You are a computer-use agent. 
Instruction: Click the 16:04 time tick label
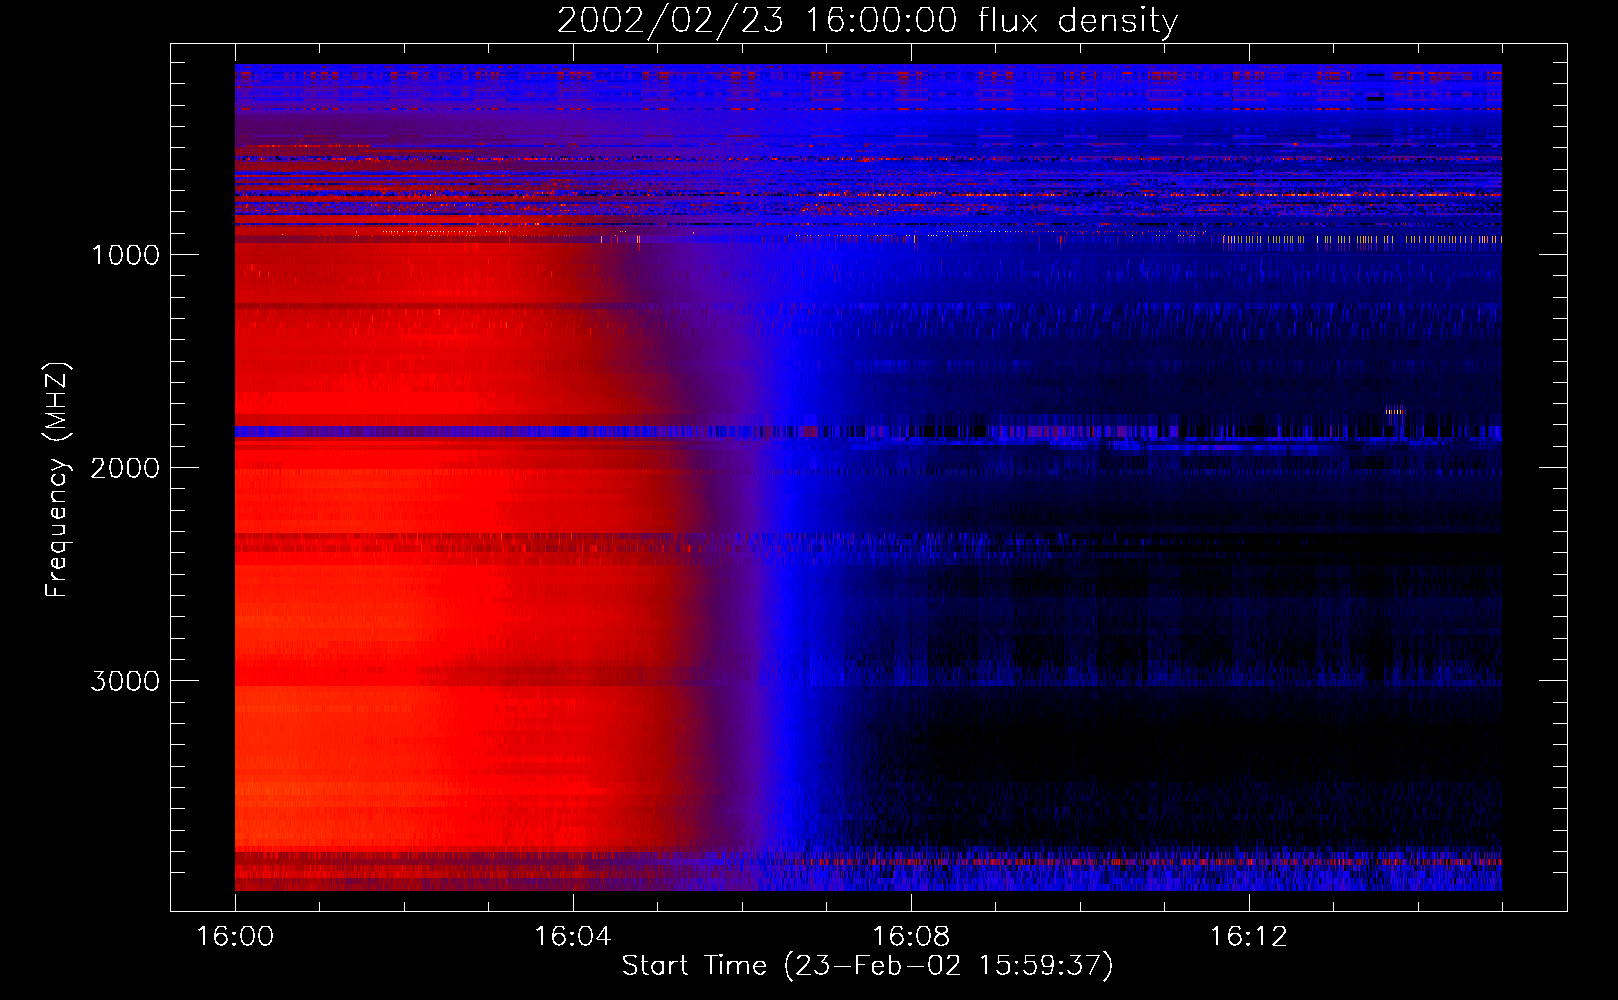coord(572,937)
